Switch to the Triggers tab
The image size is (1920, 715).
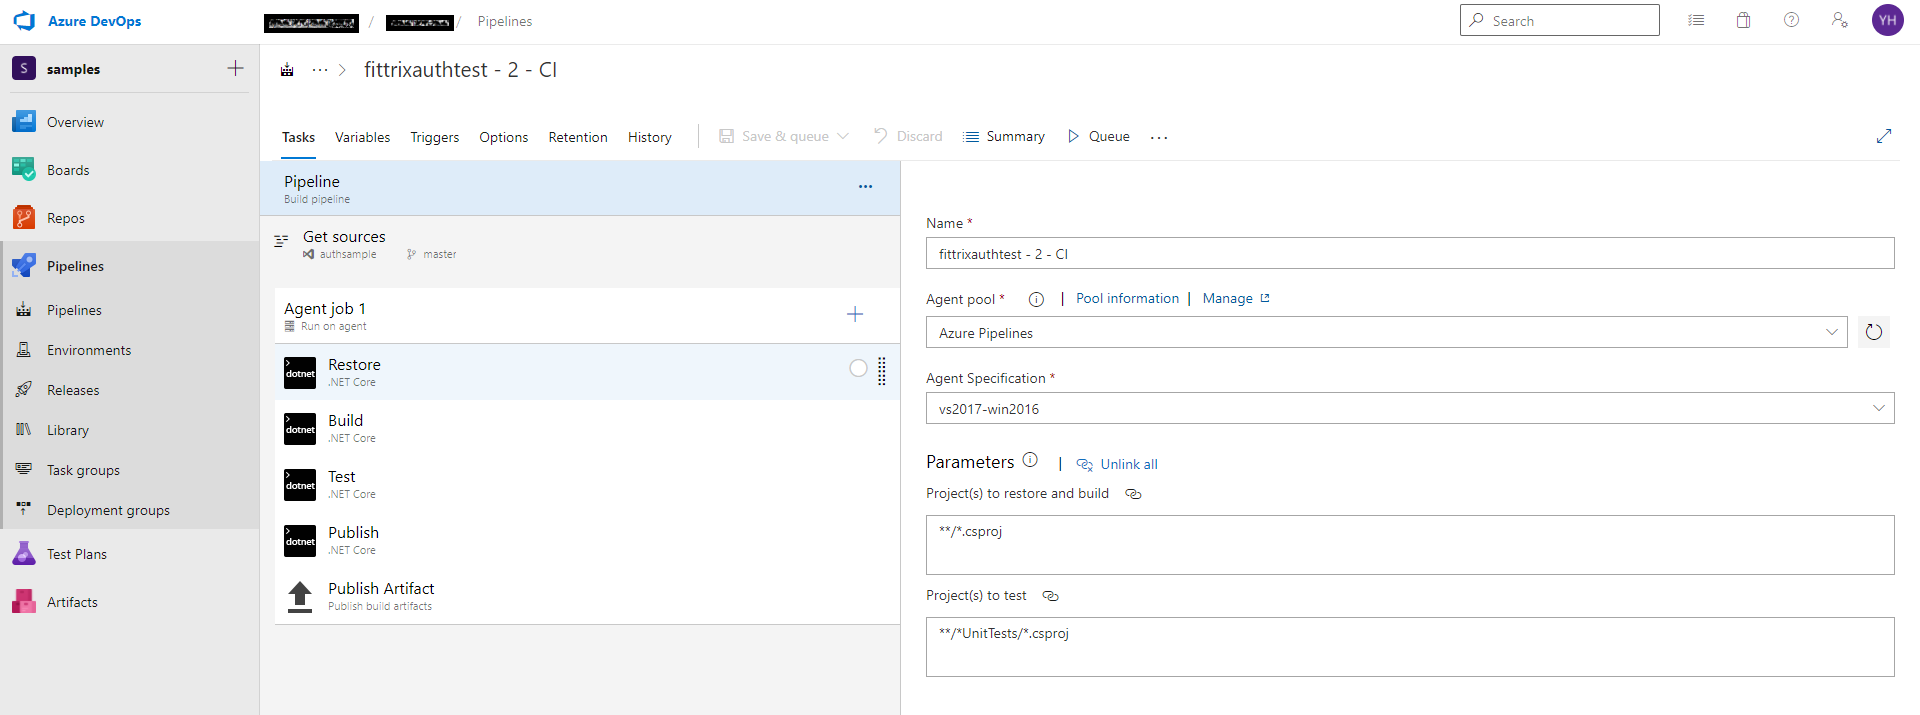(x=434, y=137)
